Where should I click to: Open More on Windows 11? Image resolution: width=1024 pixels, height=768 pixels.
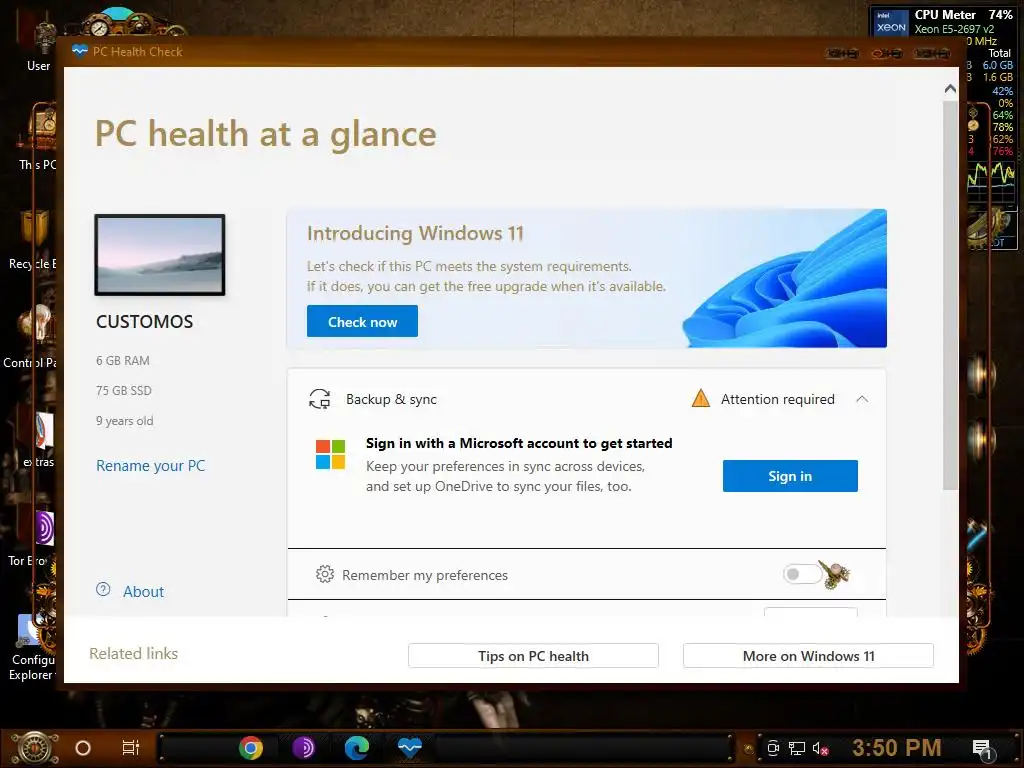pyautogui.click(x=808, y=656)
